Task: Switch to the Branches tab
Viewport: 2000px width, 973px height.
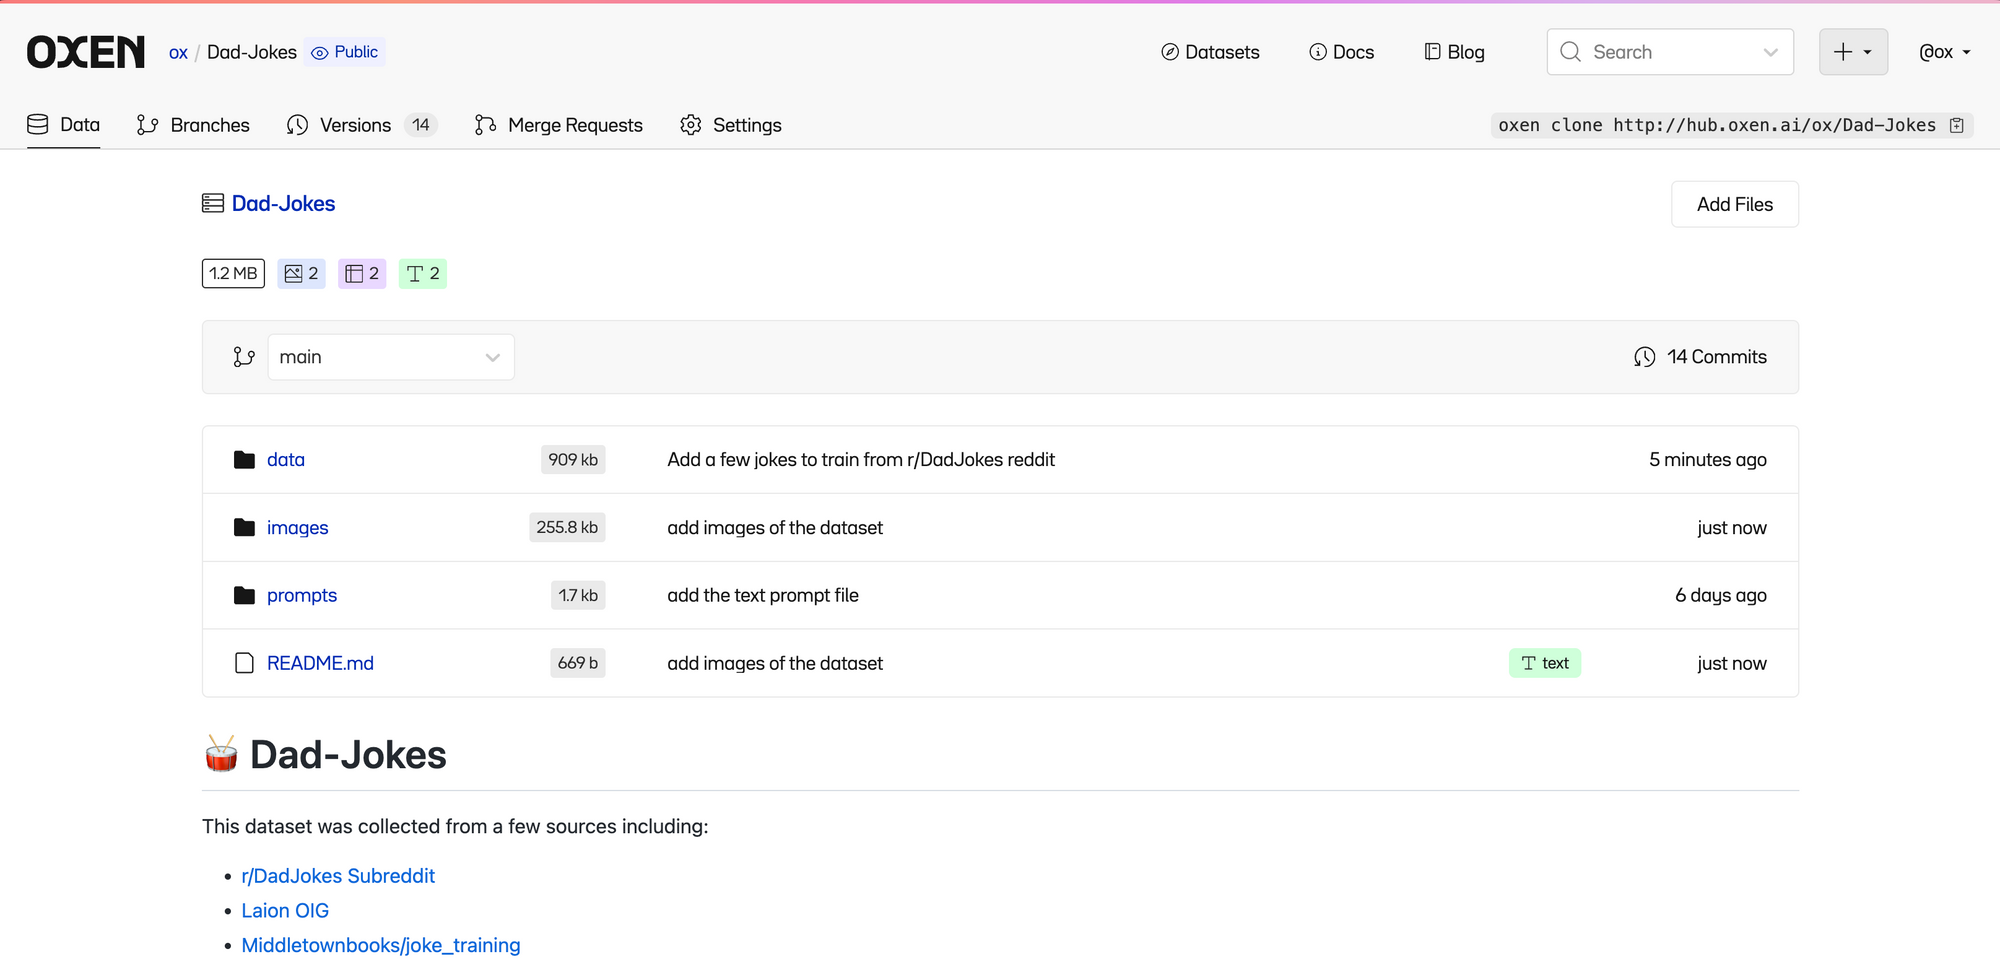Action: click(x=193, y=125)
